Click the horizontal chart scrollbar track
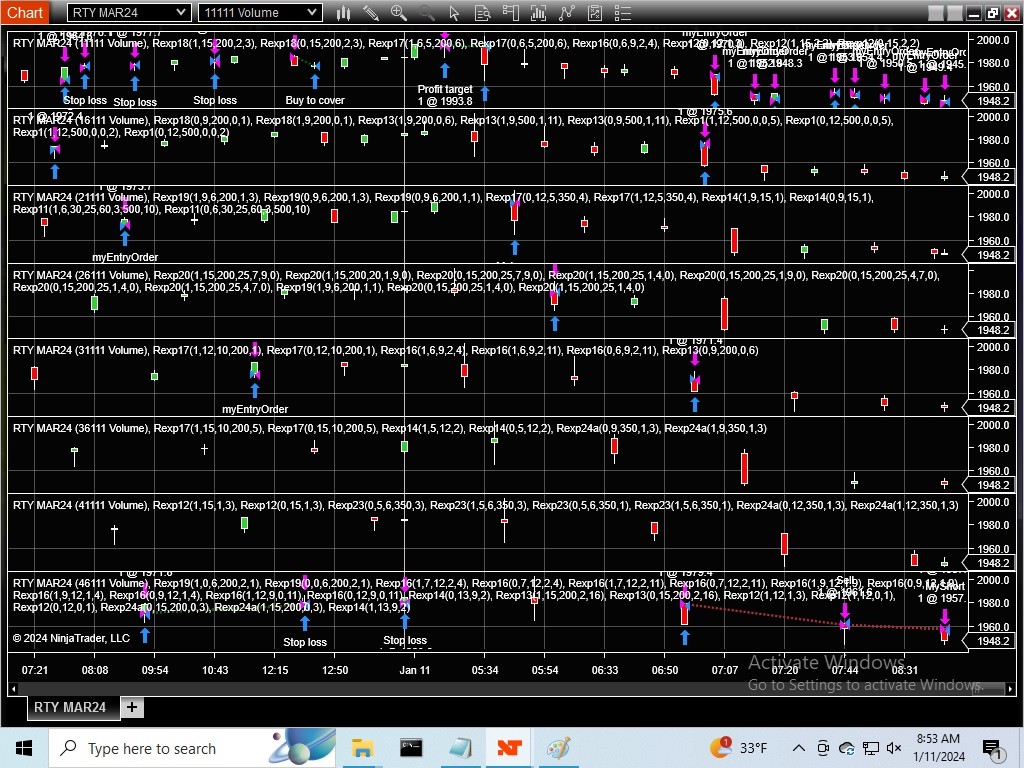Viewport: 1024px width, 768px height. tap(511, 689)
